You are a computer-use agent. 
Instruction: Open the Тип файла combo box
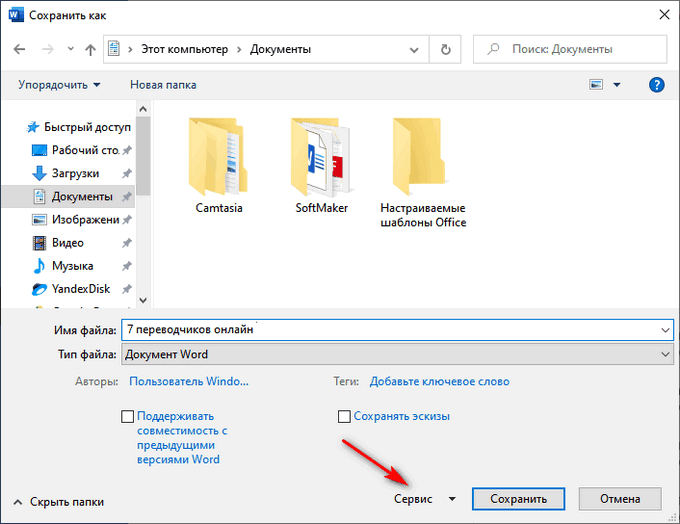coord(397,354)
